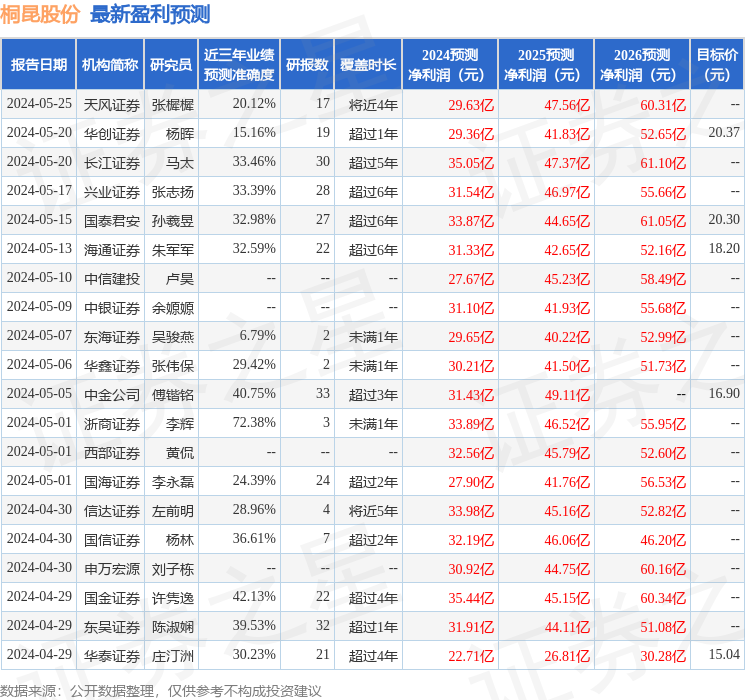Click target price 20.37

pos(724,133)
